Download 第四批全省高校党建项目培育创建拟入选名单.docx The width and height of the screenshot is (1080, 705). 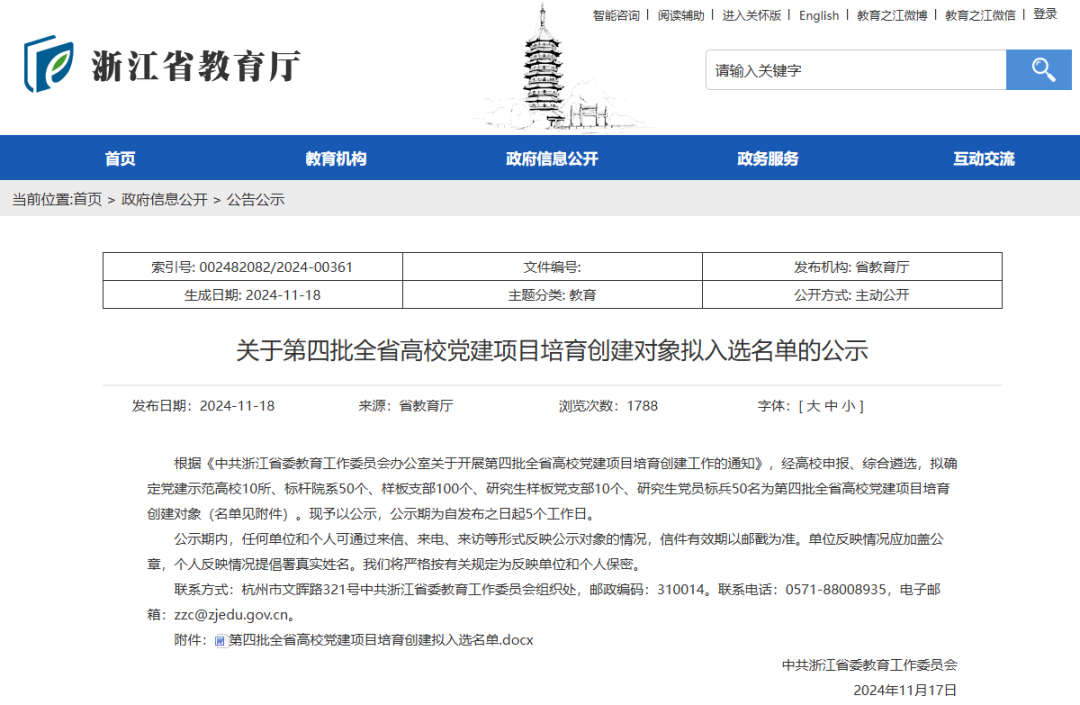click(381, 640)
